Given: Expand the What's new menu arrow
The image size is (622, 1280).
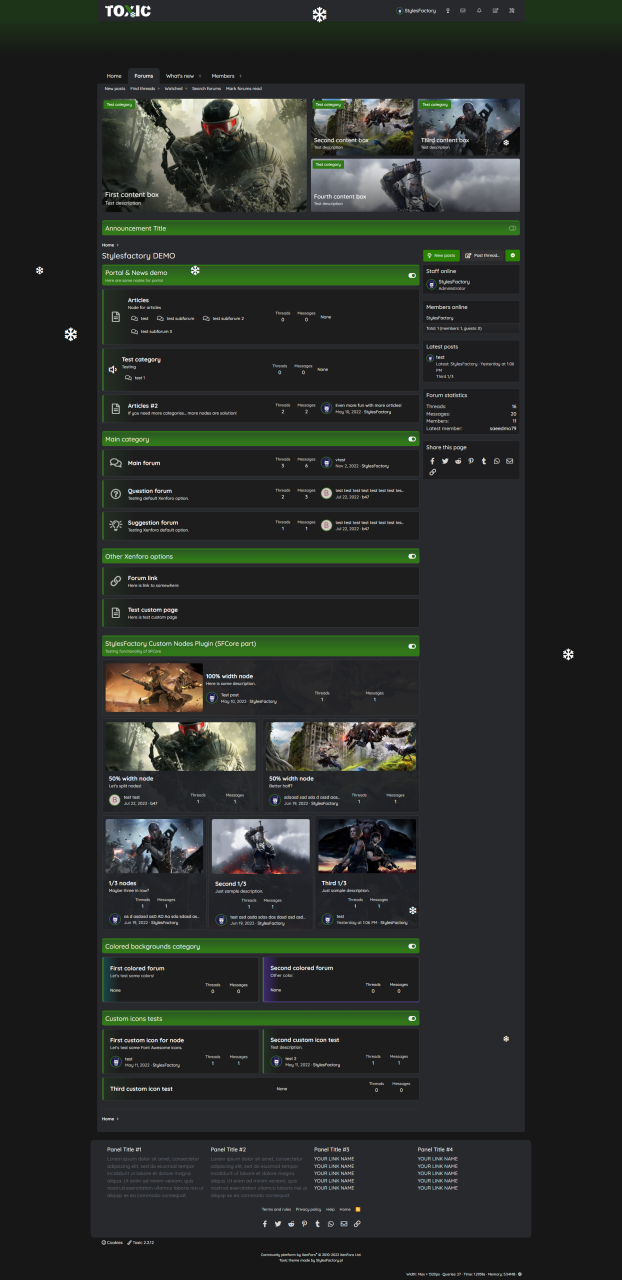Looking at the screenshot, I should (200, 76).
